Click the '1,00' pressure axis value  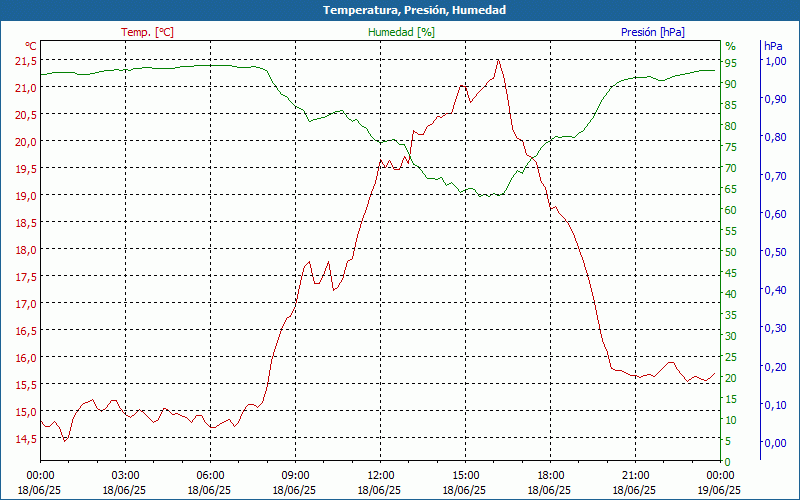(776, 61)
